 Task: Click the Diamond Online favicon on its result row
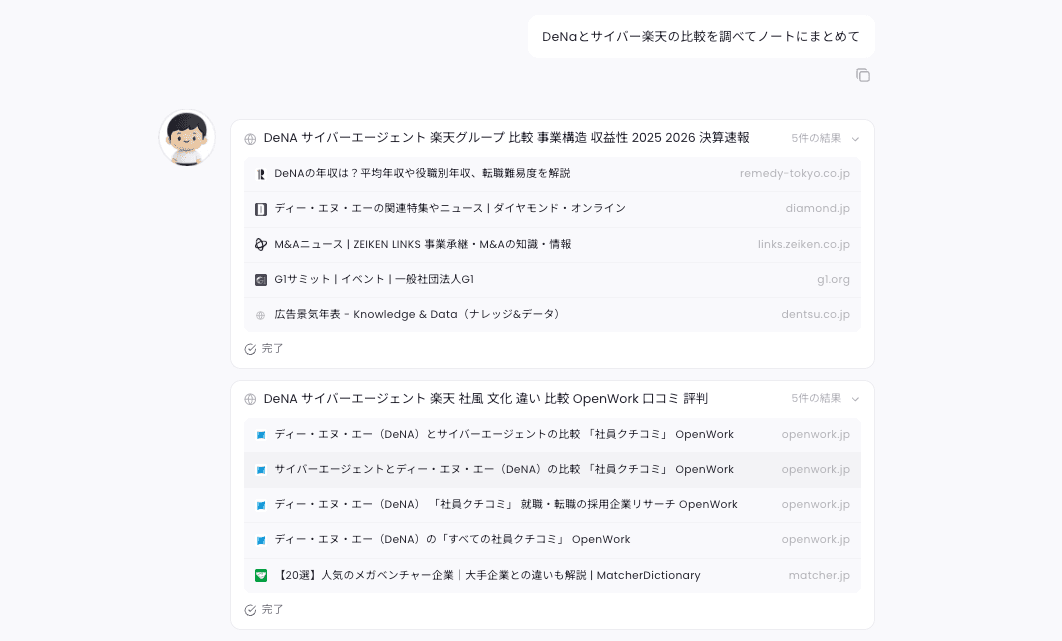tap(259, 209)
